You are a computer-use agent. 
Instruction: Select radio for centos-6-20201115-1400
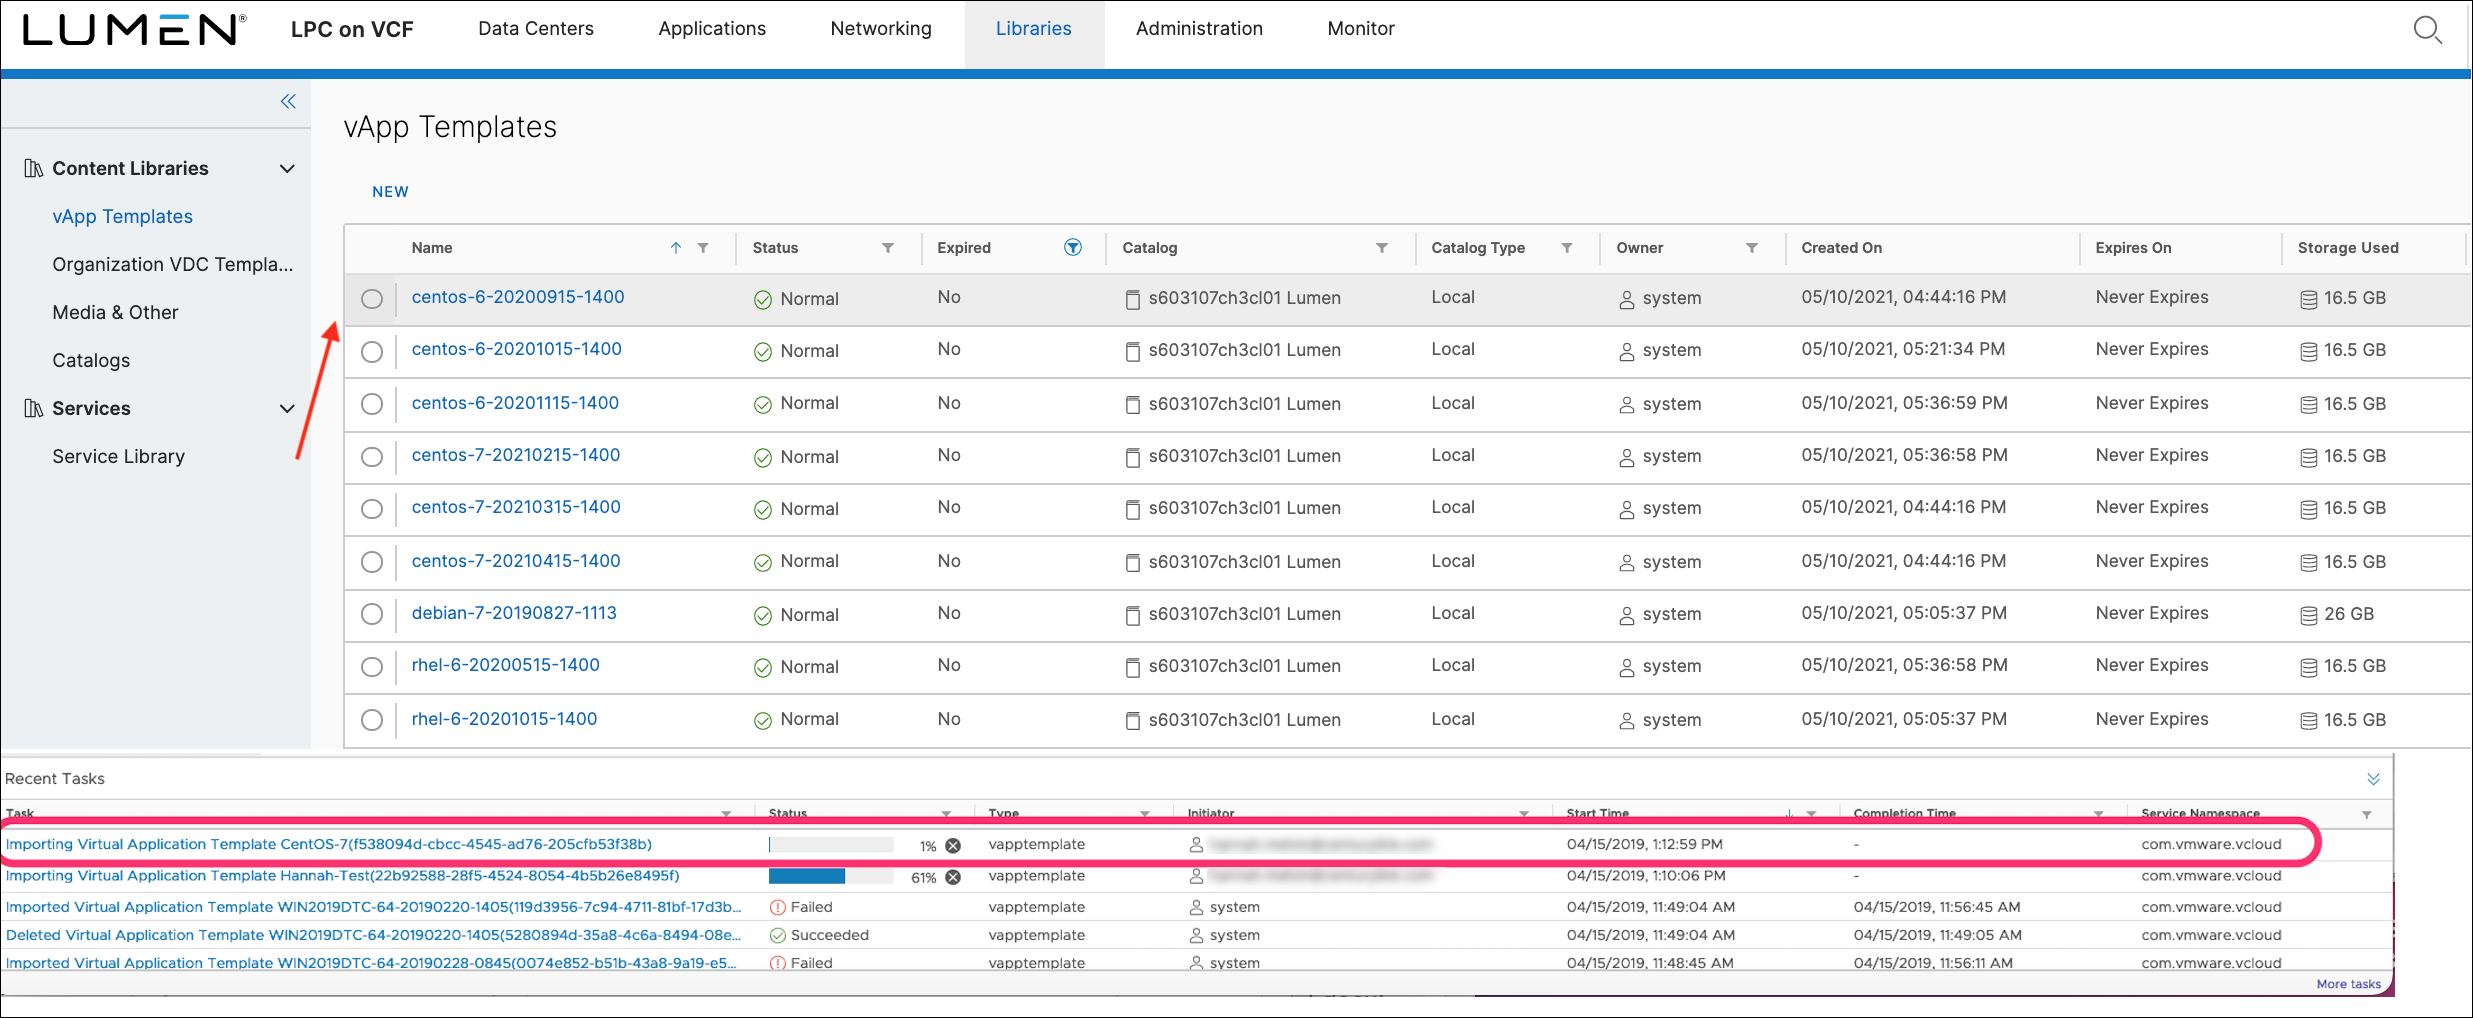pos(372,404)
